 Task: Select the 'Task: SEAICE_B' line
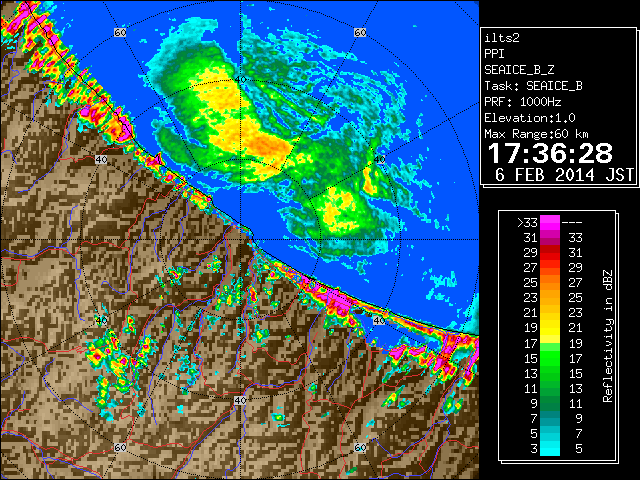533,86
